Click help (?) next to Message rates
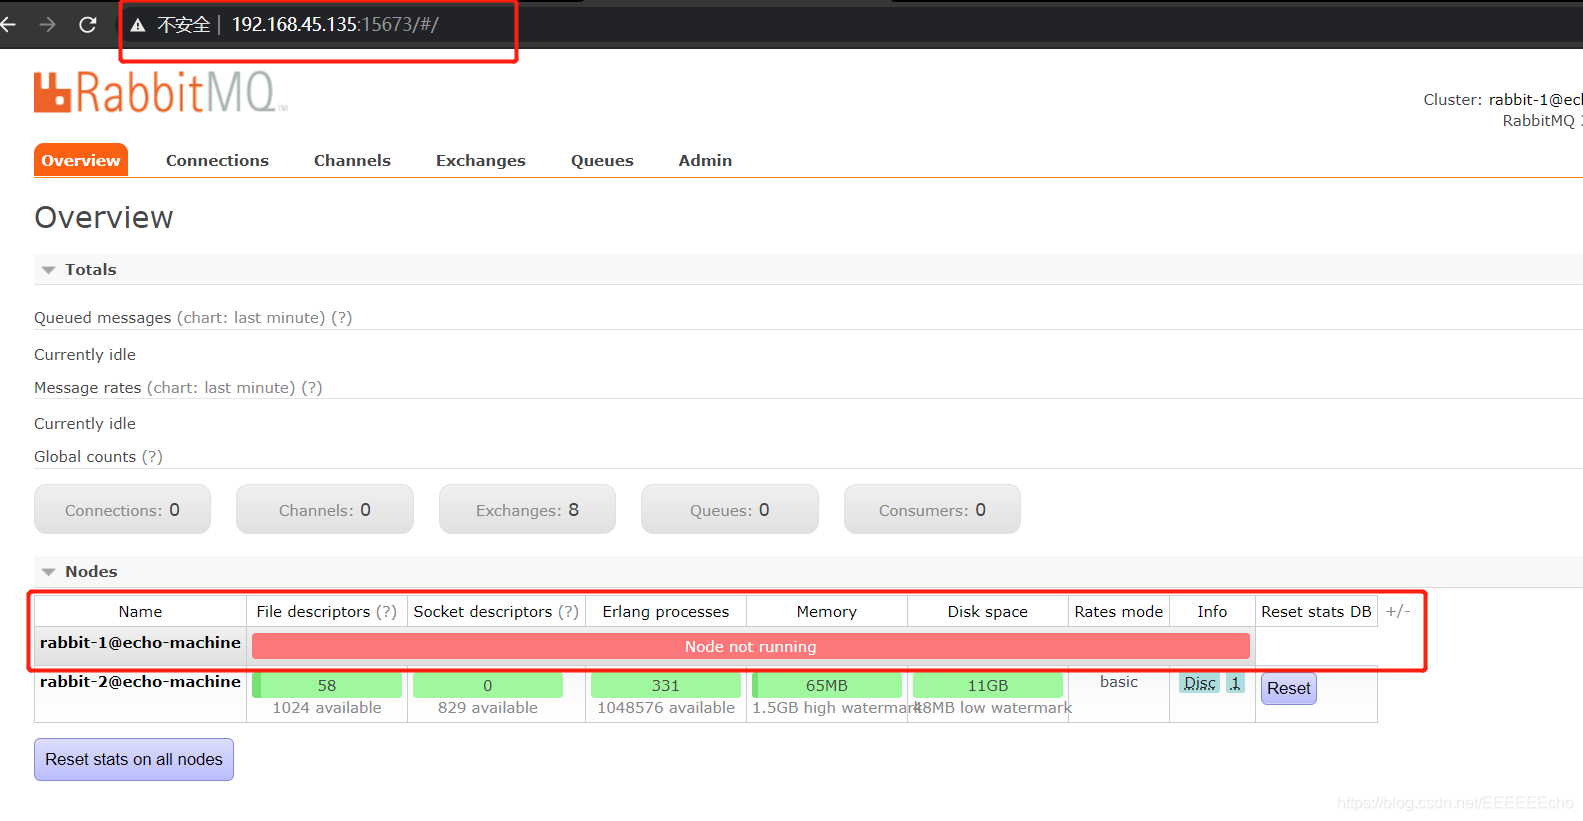This screenshot has height=821, width=1583. point(312,387)
